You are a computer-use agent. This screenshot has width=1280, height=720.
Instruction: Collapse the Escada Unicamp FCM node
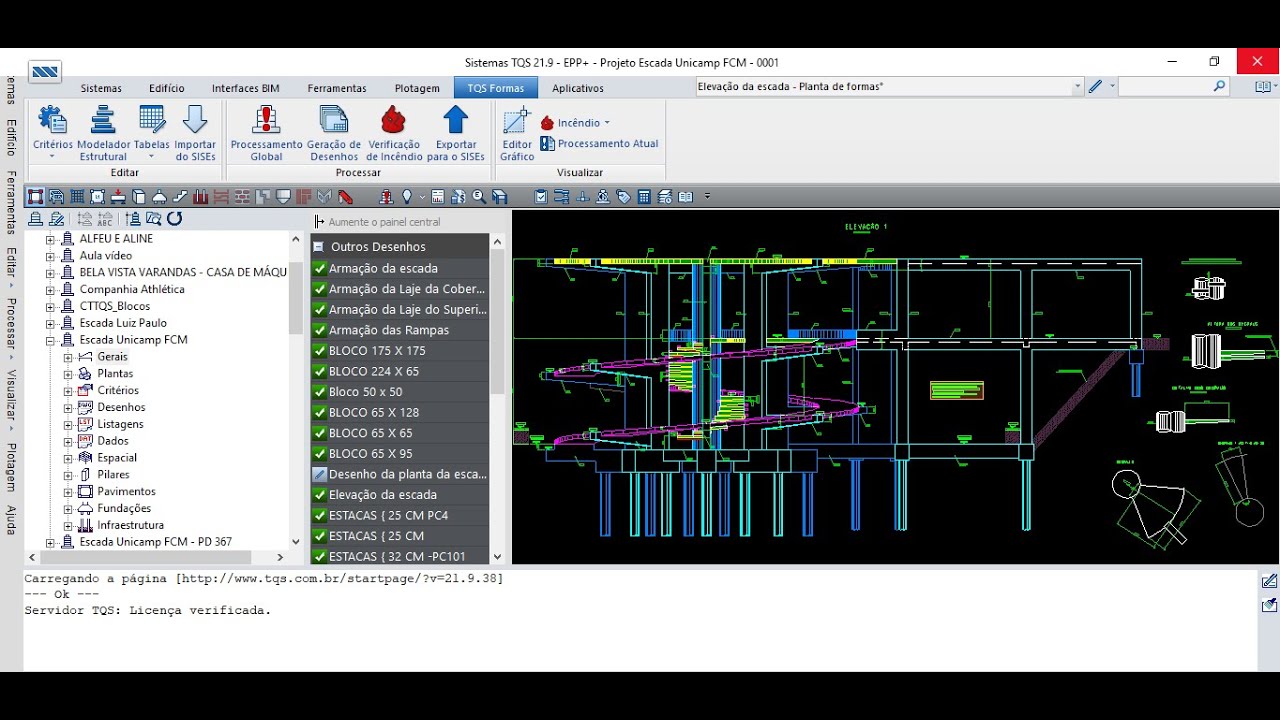50,340
